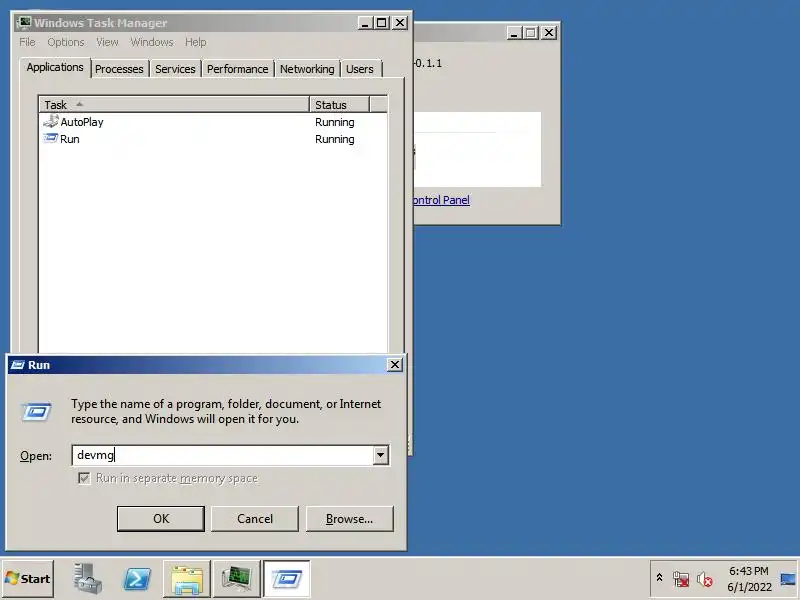The image size is (800, 600).
Task: Select the AutoPlay row text
Action: [82, 122]
